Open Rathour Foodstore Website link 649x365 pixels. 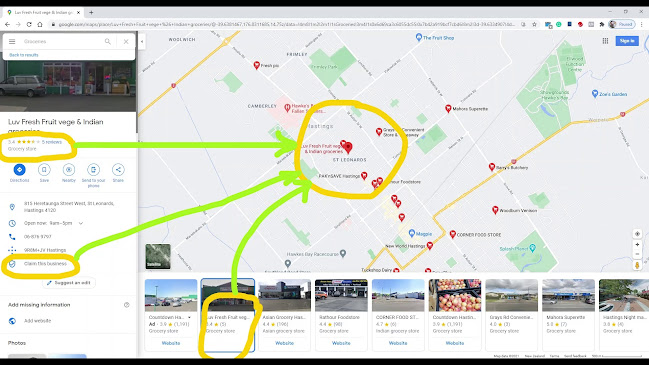click(341, 343)
